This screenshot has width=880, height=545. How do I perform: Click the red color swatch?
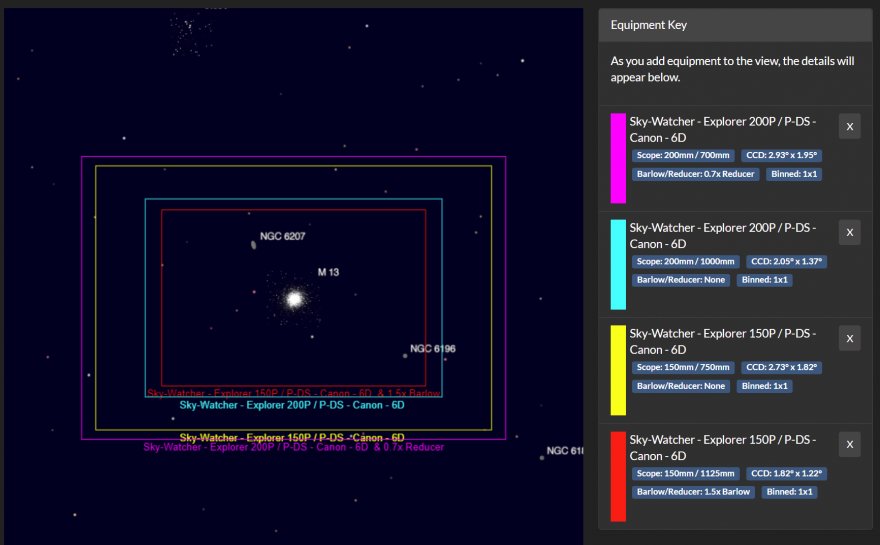click(618, 476)
